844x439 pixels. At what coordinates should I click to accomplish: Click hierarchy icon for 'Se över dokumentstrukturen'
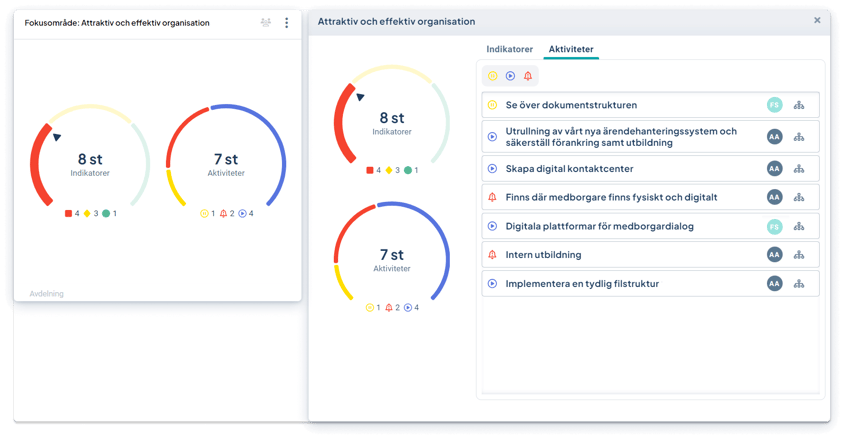[799, 105]
